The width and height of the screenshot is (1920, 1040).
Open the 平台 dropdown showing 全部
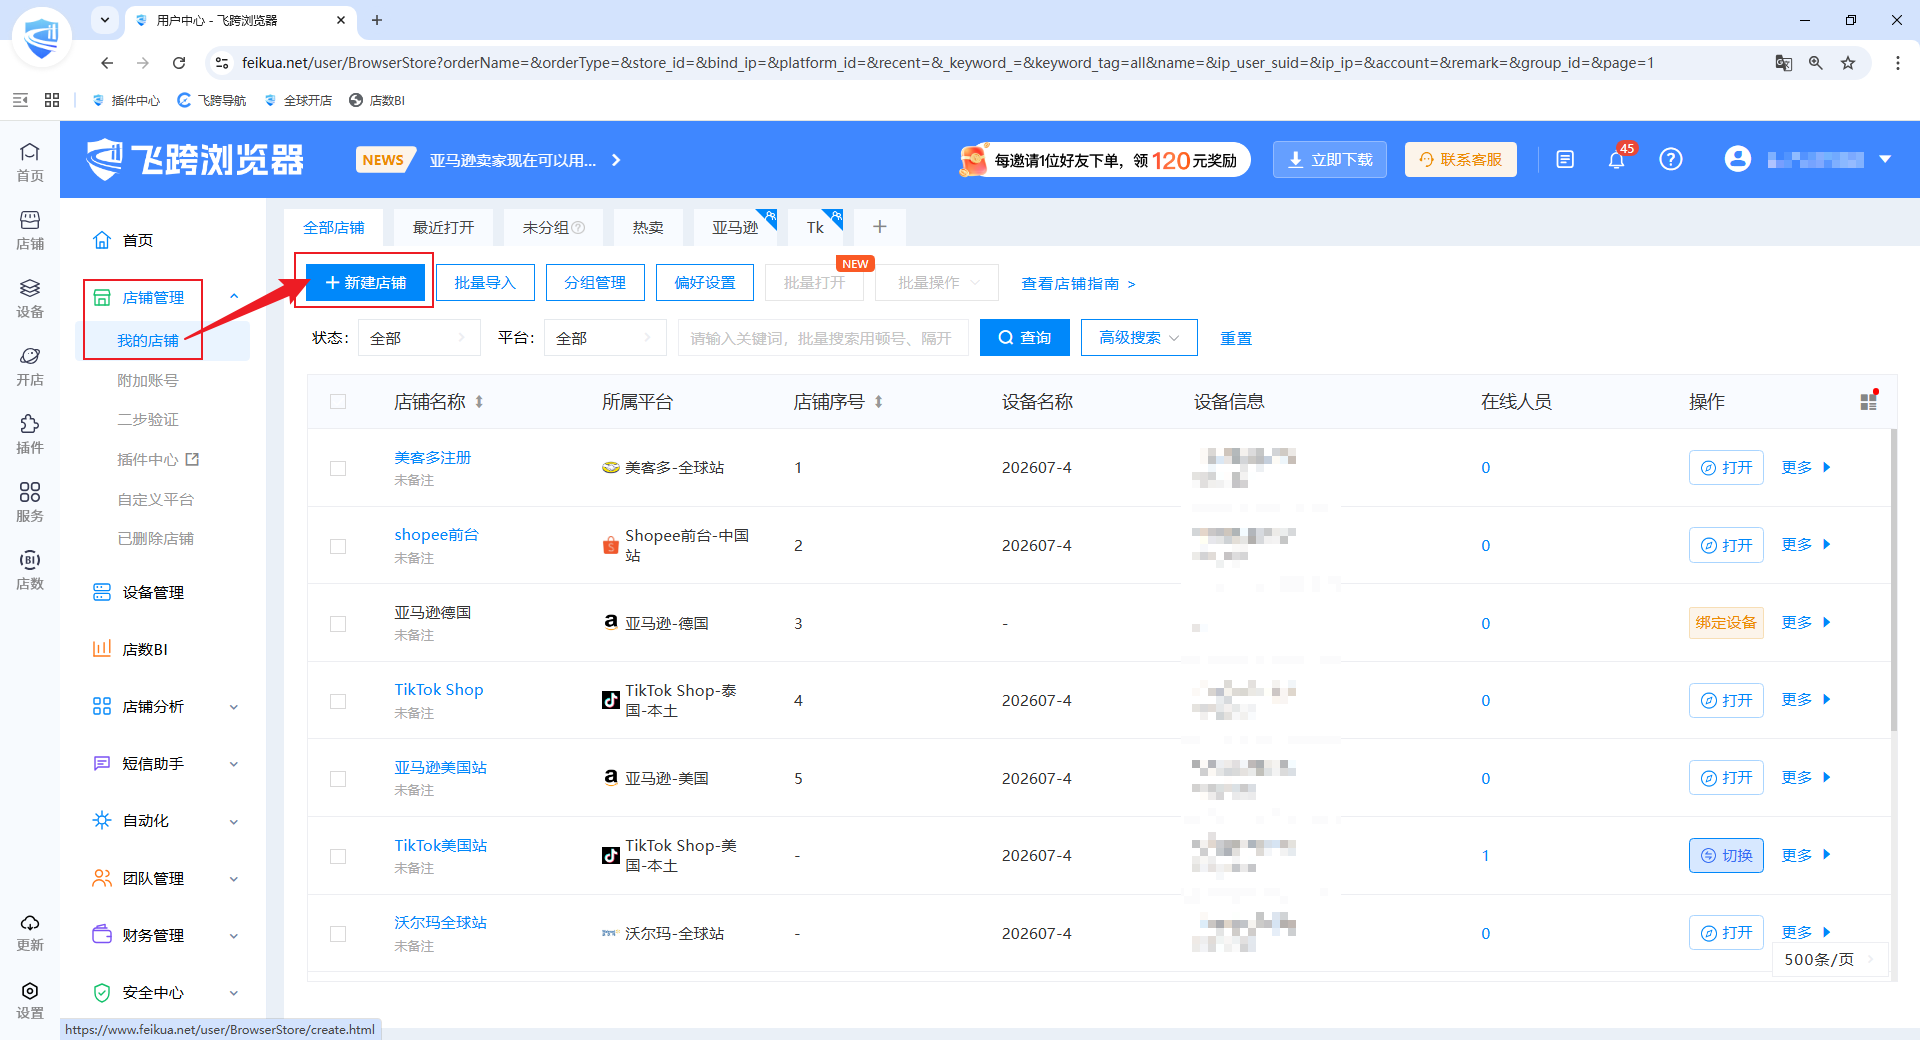point(605,338)
